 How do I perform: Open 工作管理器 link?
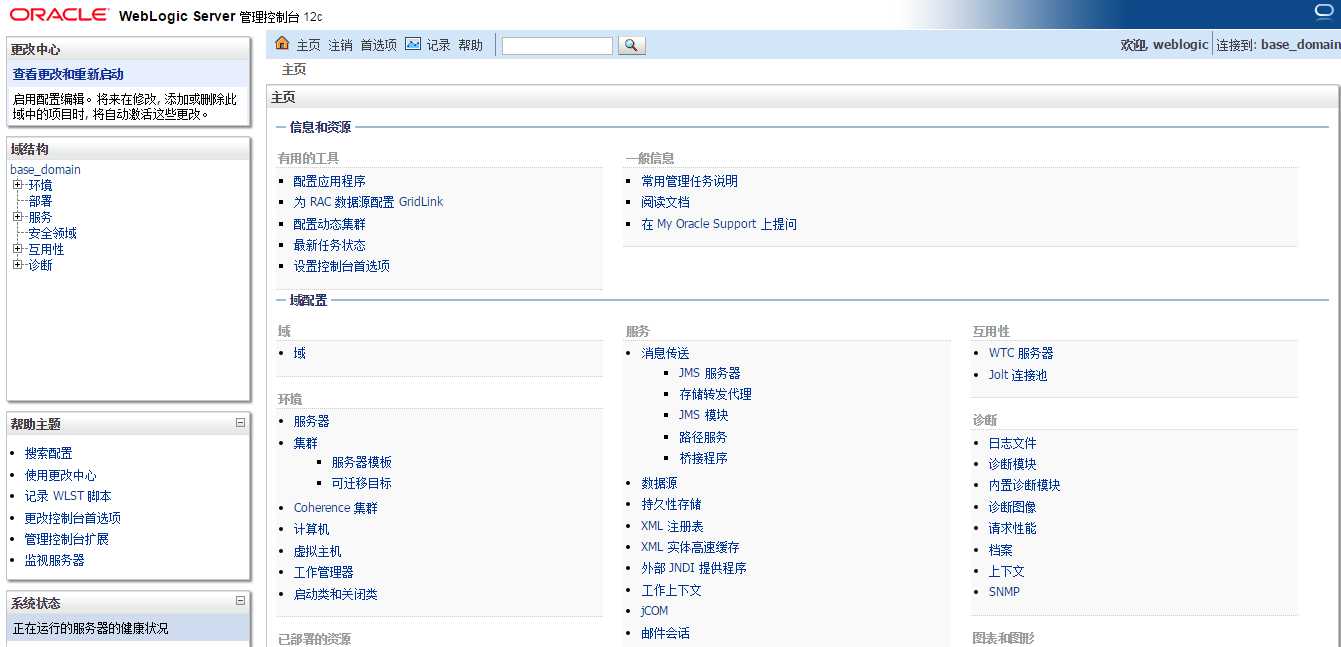324,572
